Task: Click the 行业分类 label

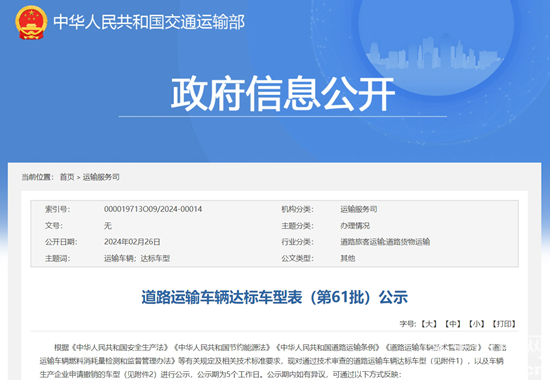Action: coord(297,242)
